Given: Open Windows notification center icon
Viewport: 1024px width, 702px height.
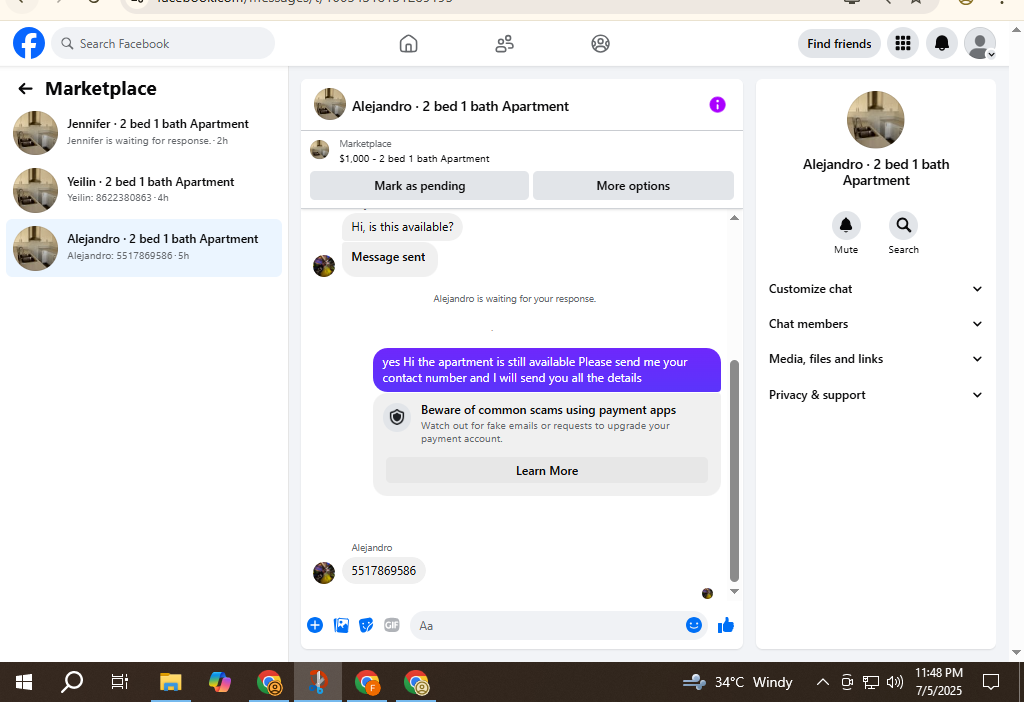Looking at the screenshot, I should (991, 682).
